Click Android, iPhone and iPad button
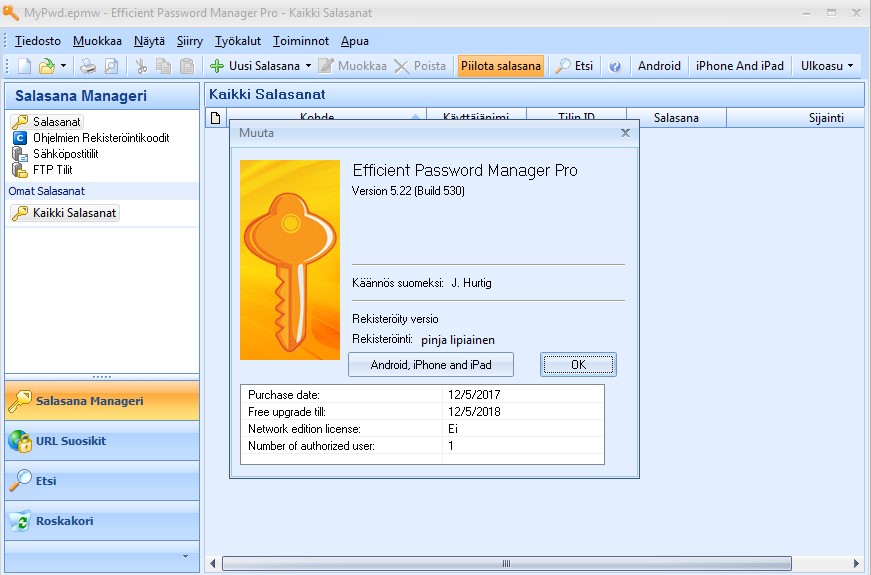 click(431, 364)
